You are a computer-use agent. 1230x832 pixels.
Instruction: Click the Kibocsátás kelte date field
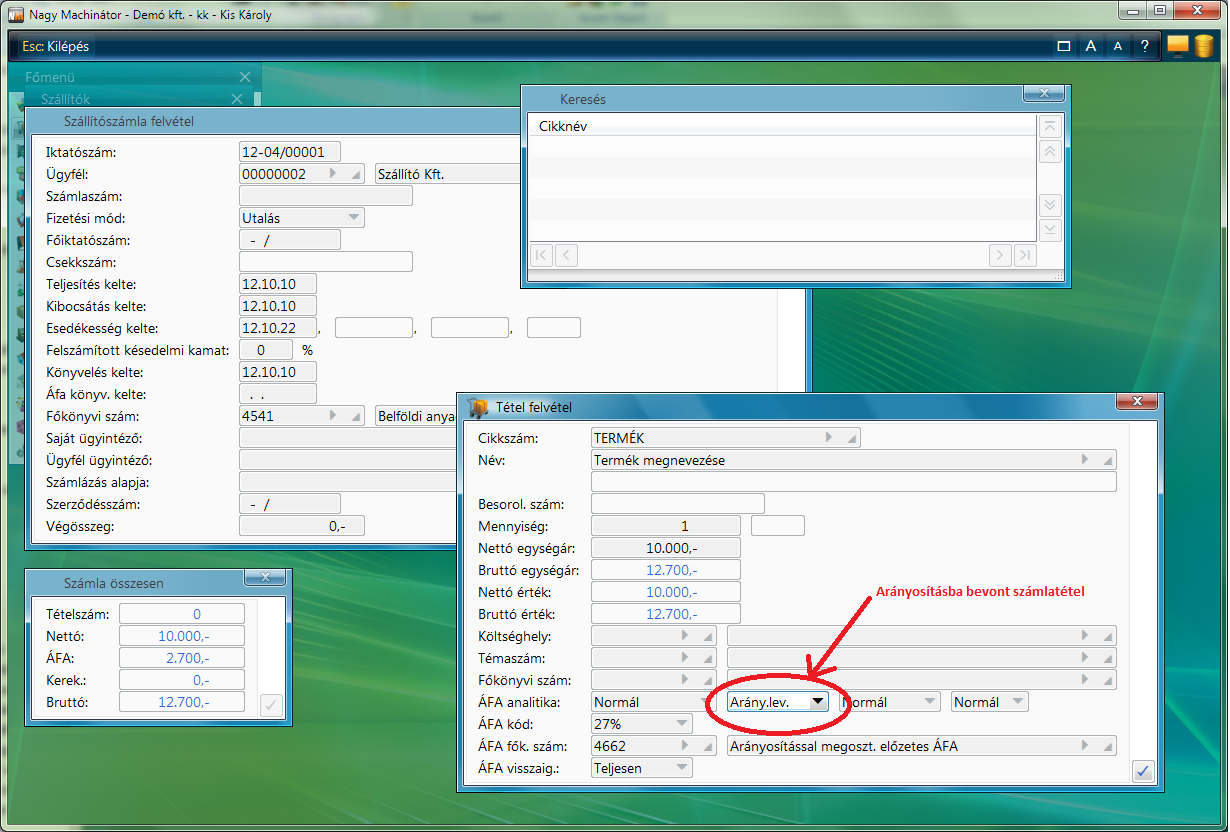tap(278, 306)
